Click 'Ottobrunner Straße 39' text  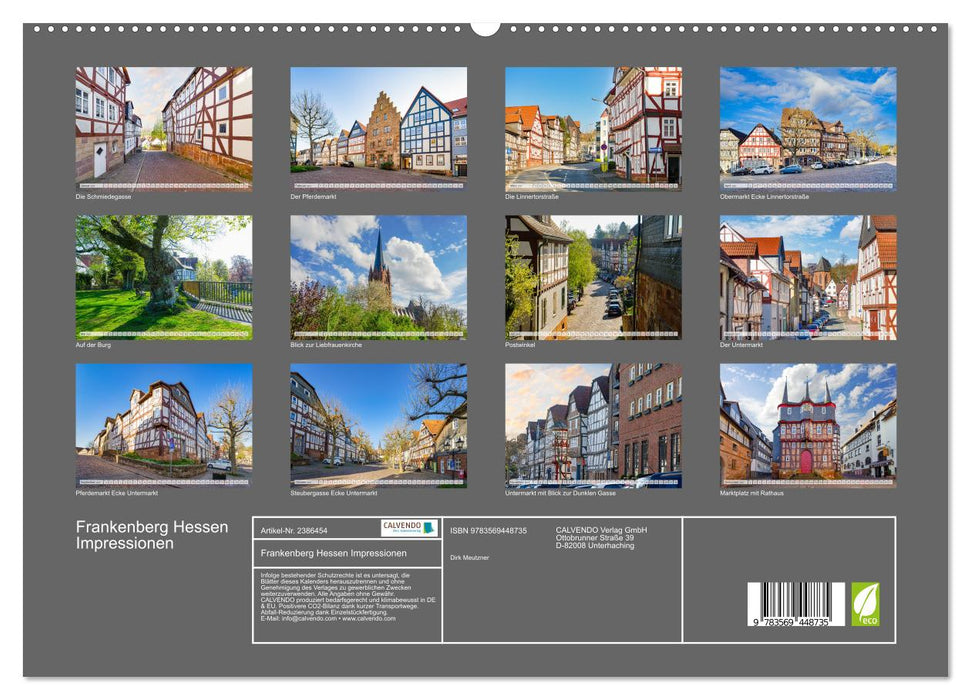pos(594,538)
